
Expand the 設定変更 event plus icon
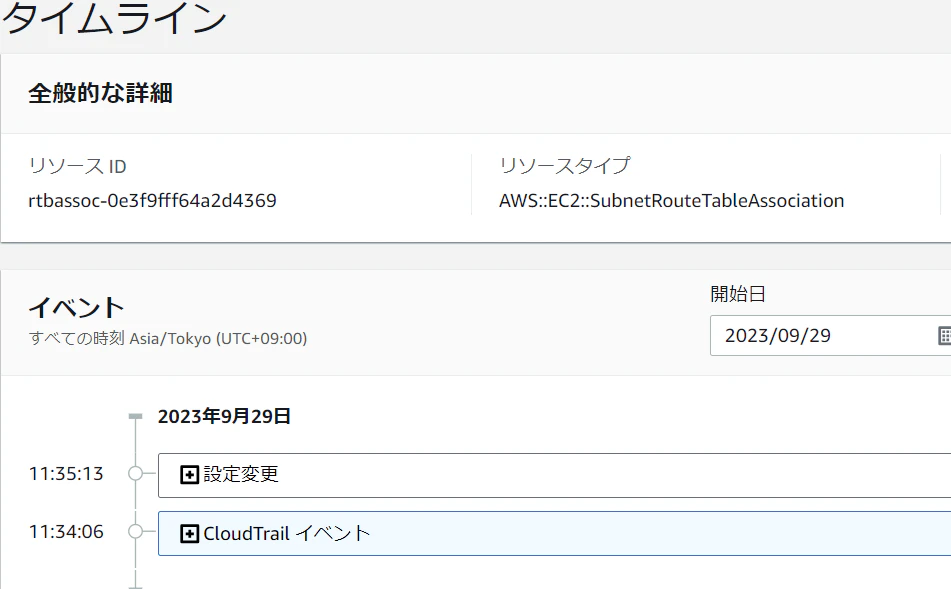point(189,474)
